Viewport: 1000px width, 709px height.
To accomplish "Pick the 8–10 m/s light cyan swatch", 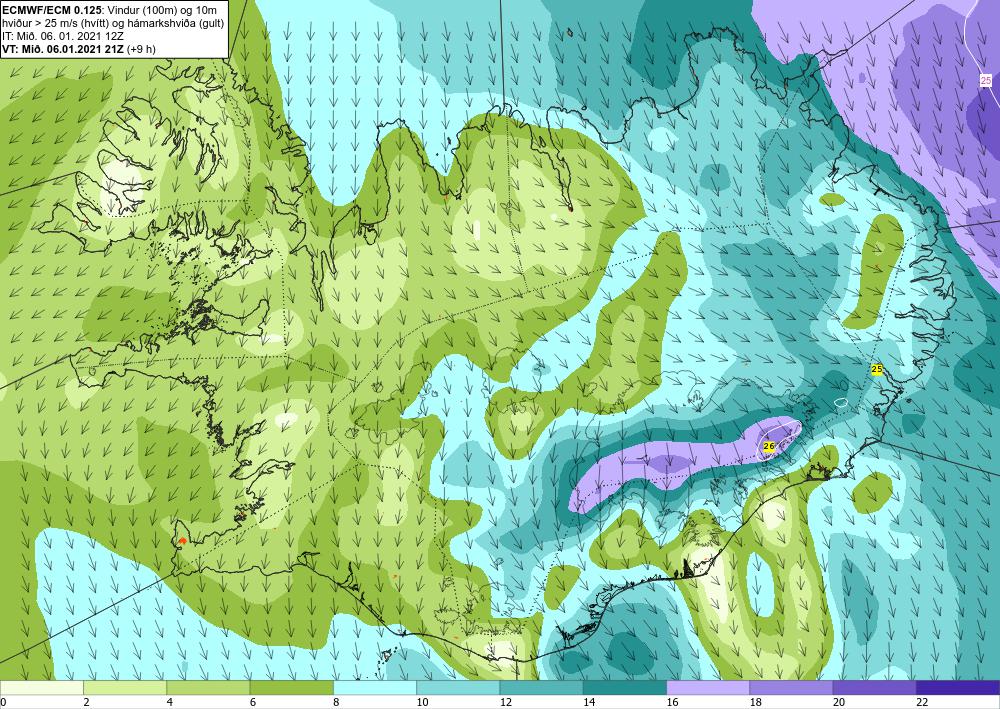I will coord(375,687).
